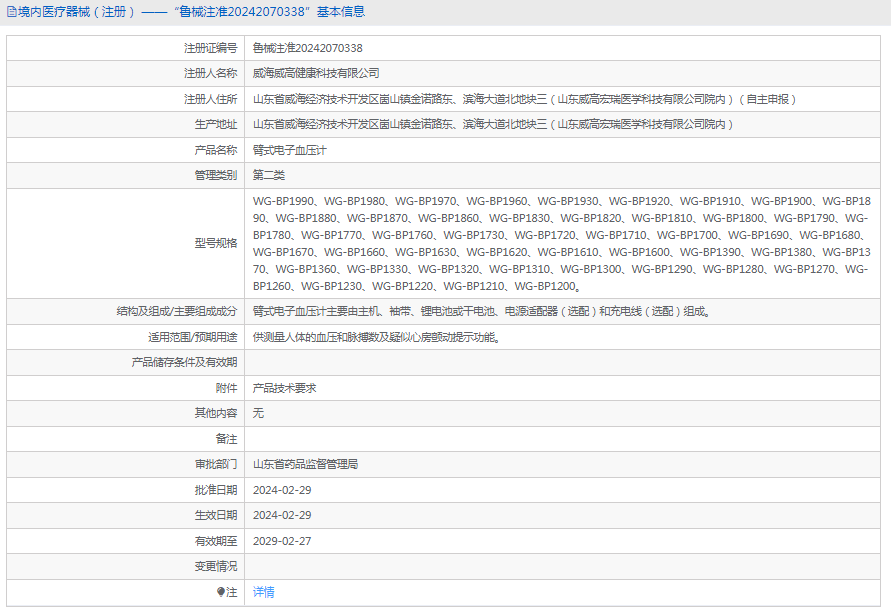
Task: Select registration number 鲁械注准20242070338 value
Action: point(307,48)
